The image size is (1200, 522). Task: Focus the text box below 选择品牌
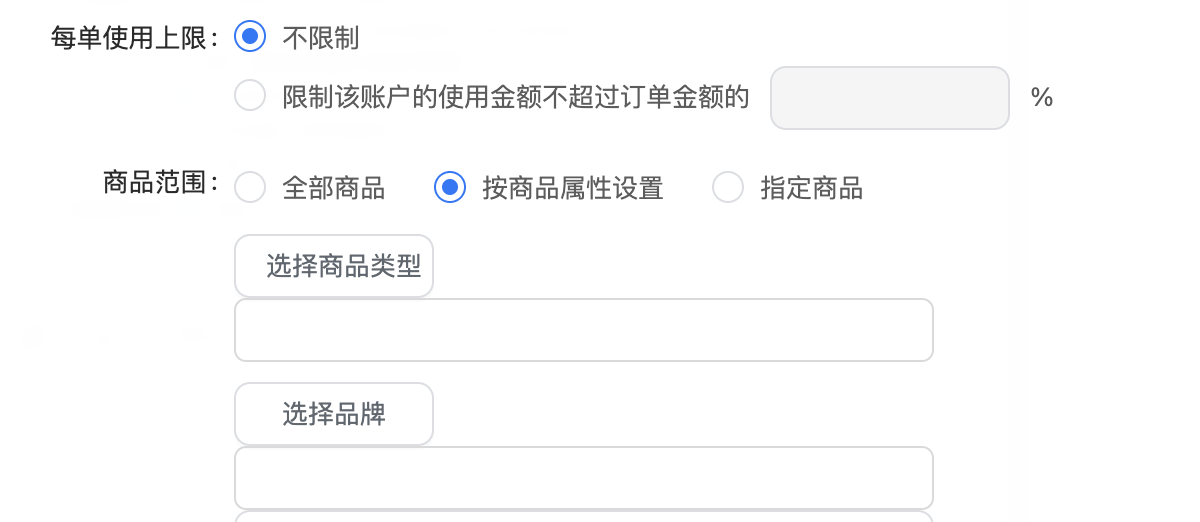[583, 478]
